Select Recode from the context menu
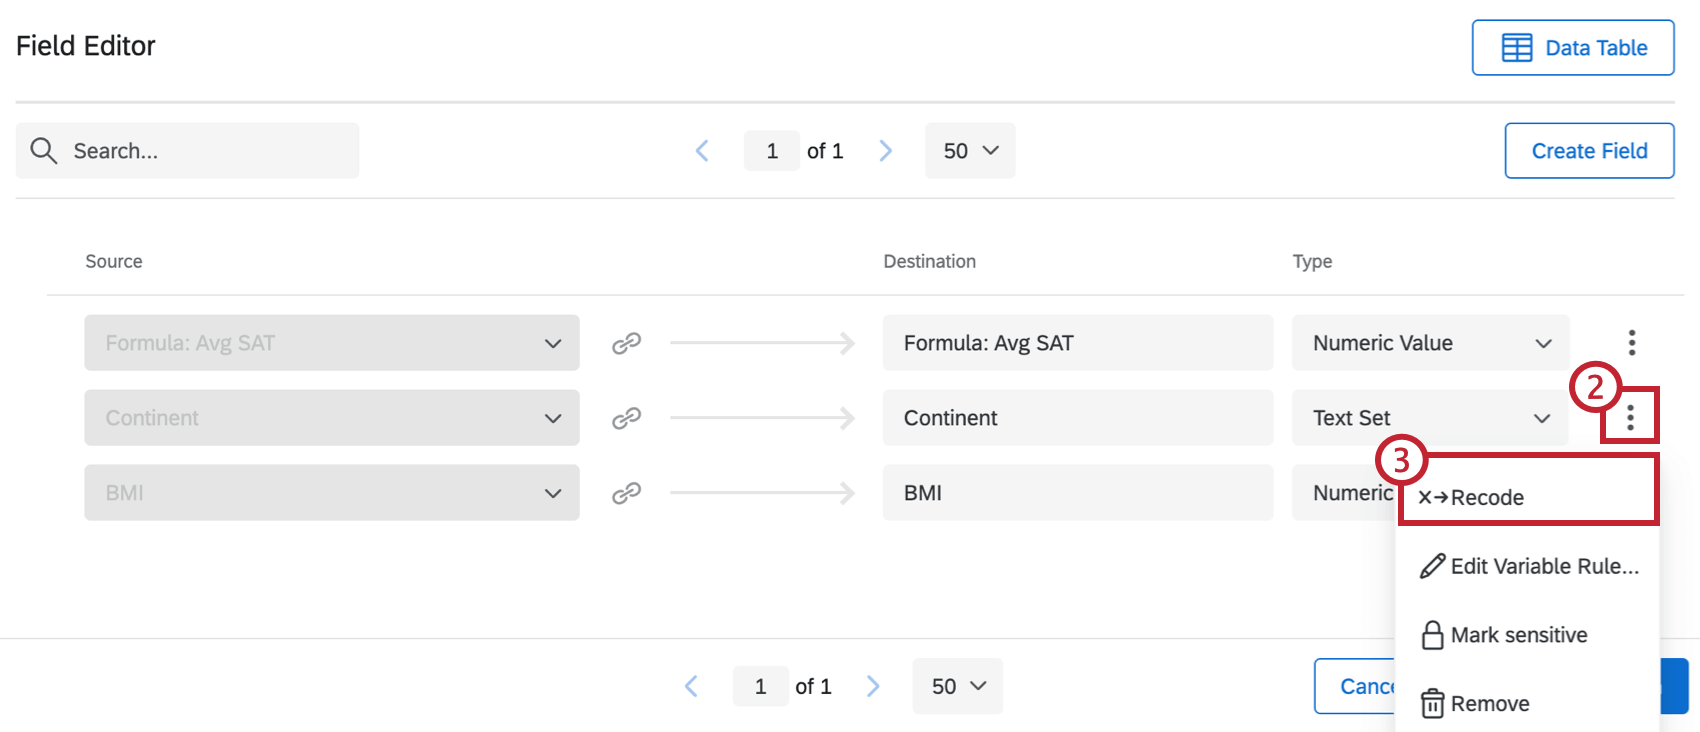Image resolution: width=1700 pixels, height=732 pixels. [x=1486, y=498]
